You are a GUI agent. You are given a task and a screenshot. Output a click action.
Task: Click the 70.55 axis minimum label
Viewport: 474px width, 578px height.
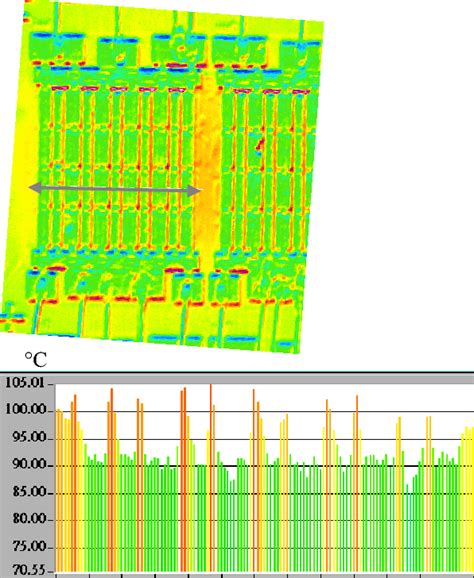click(29, 571)
